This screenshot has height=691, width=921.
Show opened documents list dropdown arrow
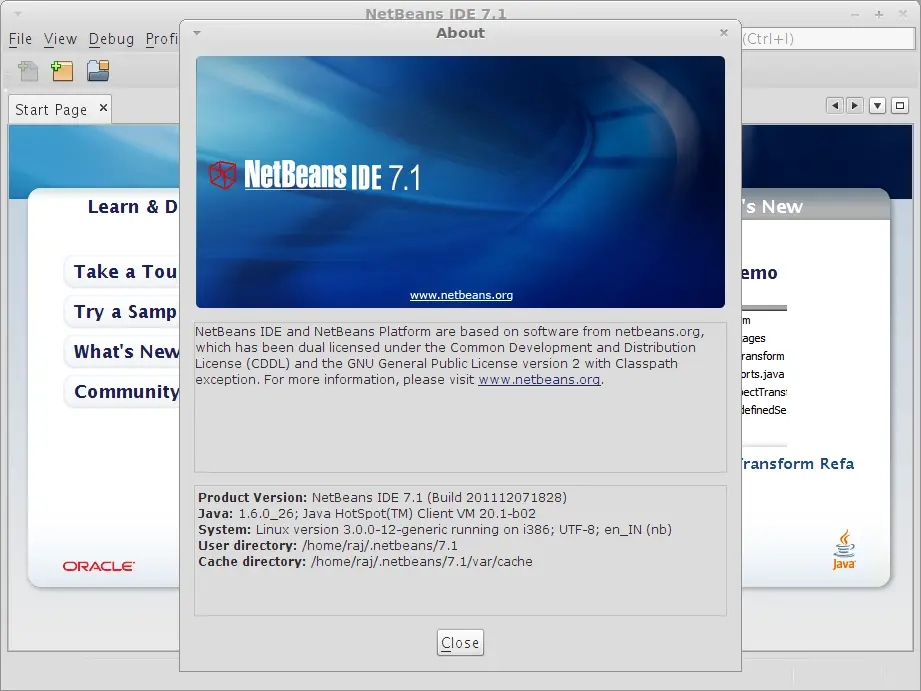(x=877, y=106)
